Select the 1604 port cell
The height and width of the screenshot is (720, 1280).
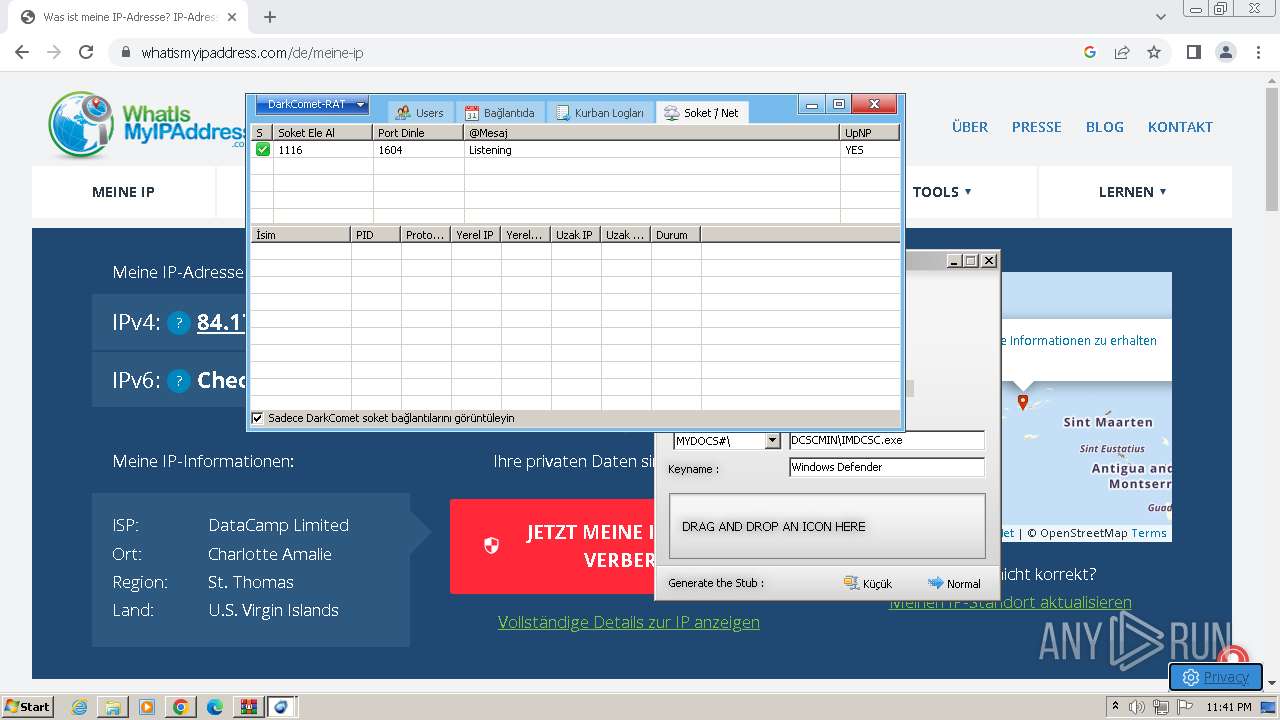pyautogui.click(x=418, y=150)
